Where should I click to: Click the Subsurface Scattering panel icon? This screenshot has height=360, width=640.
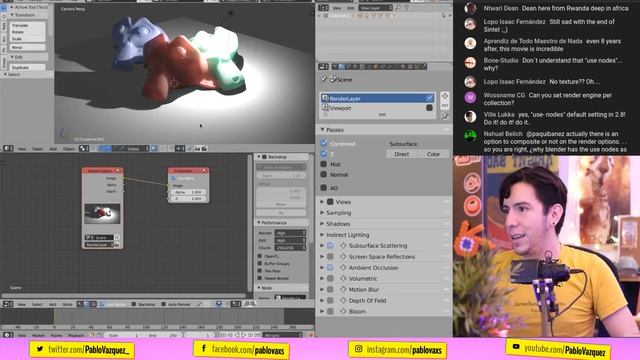click(343, 246)
